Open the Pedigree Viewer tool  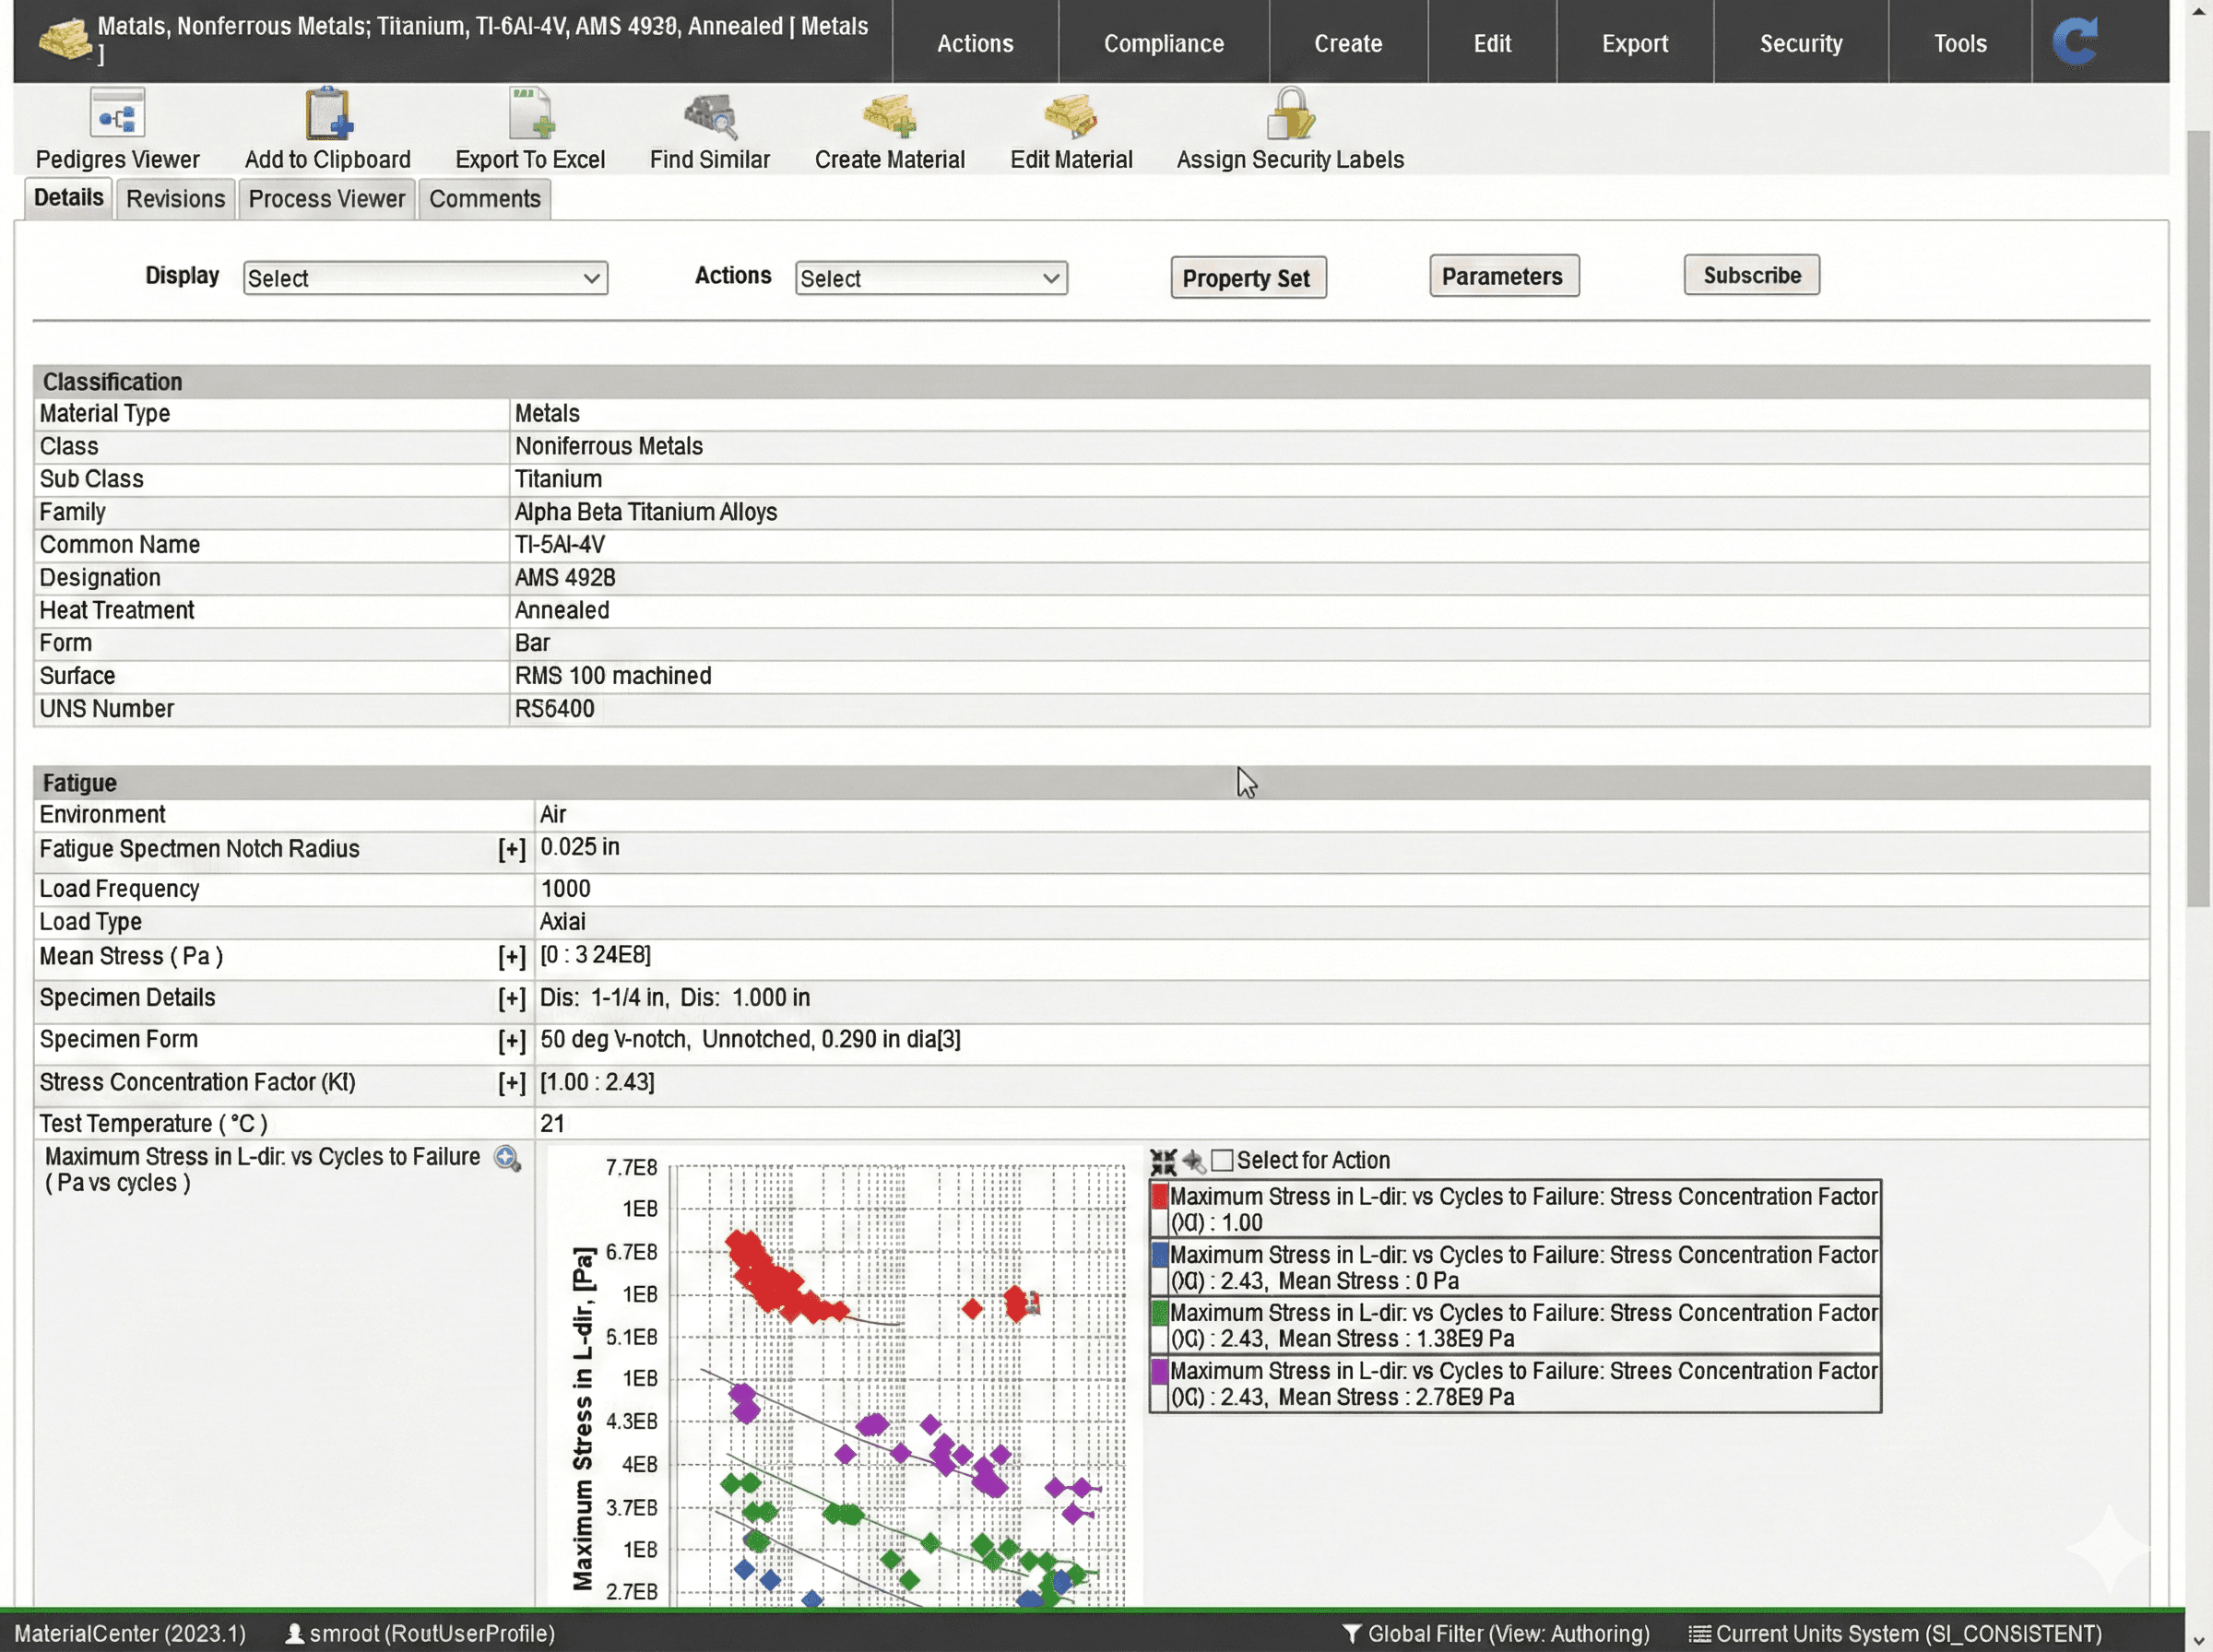117,114
